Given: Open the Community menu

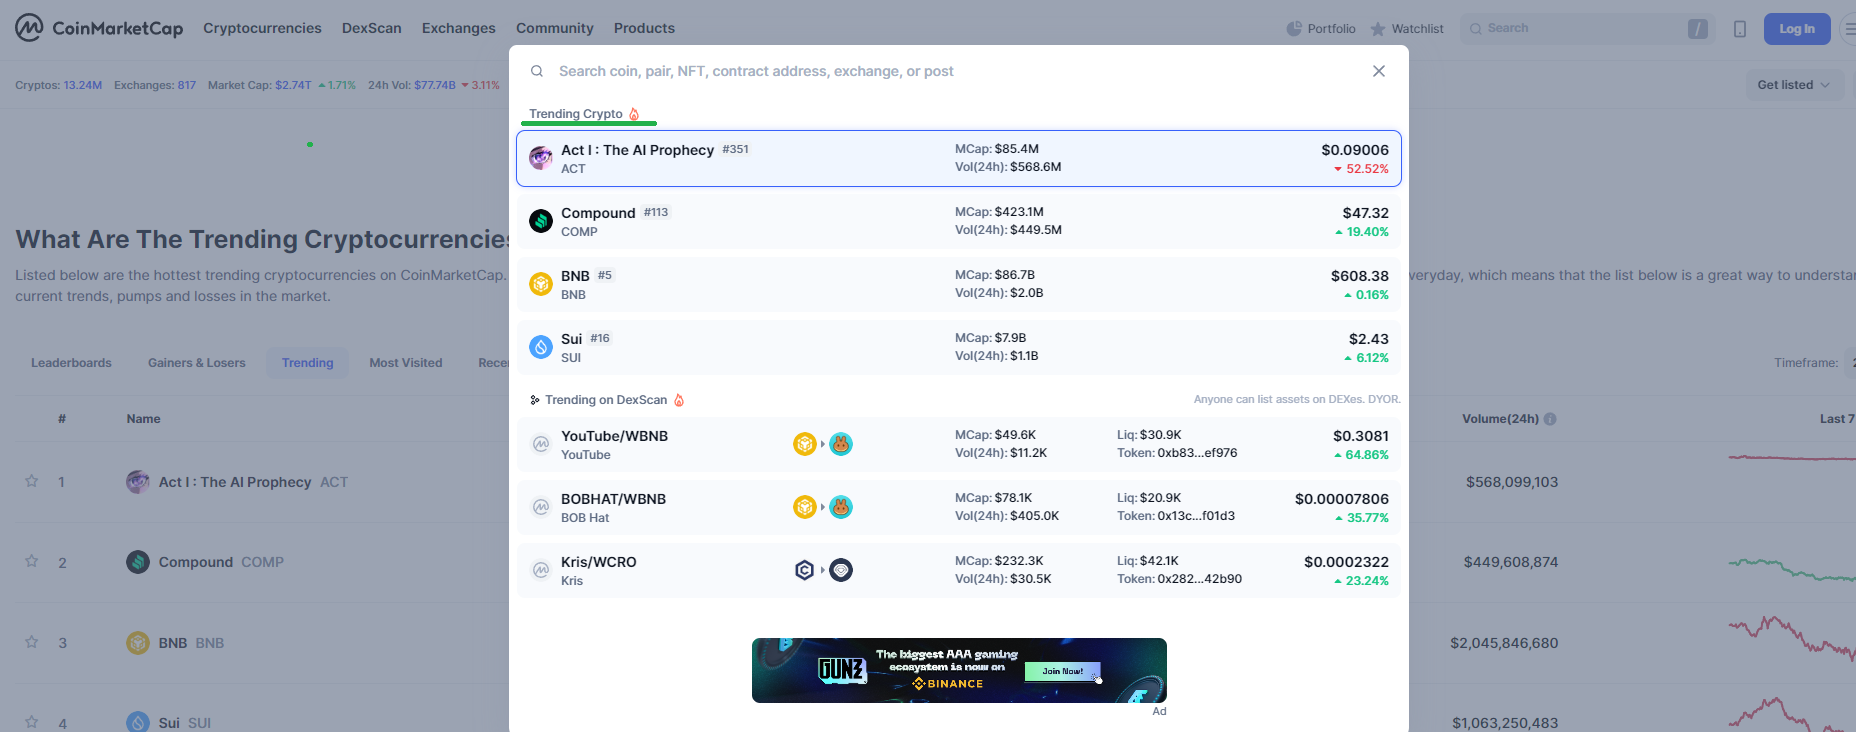Looking at the screenshot, I should click(x=555, y=28).
